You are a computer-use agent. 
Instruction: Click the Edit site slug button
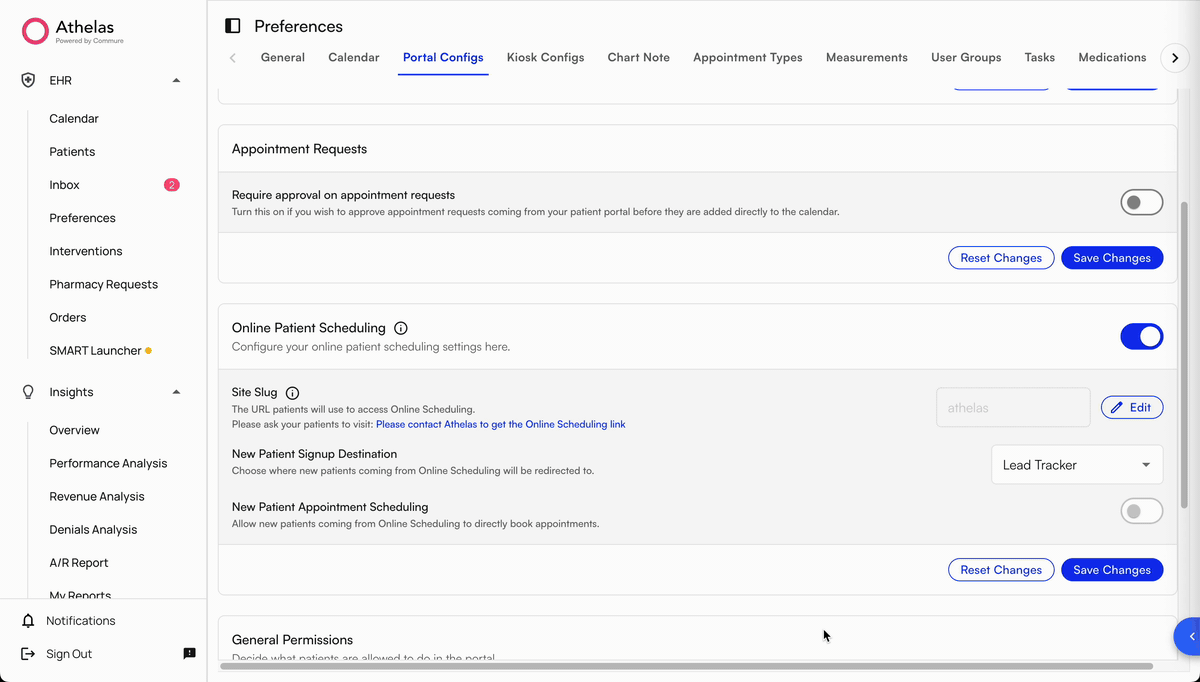pyautogui.click(x=1132, y=408)
